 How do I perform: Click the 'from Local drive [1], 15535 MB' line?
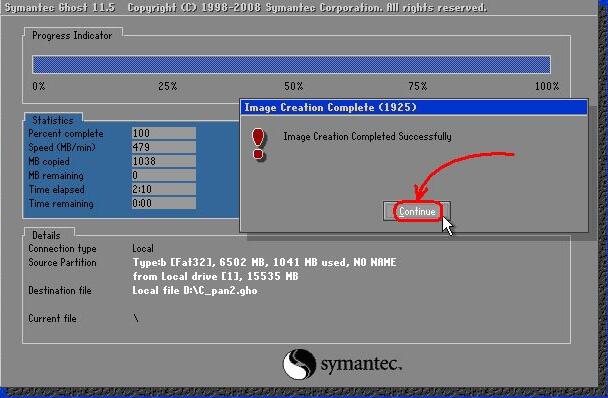coord(215,277)
